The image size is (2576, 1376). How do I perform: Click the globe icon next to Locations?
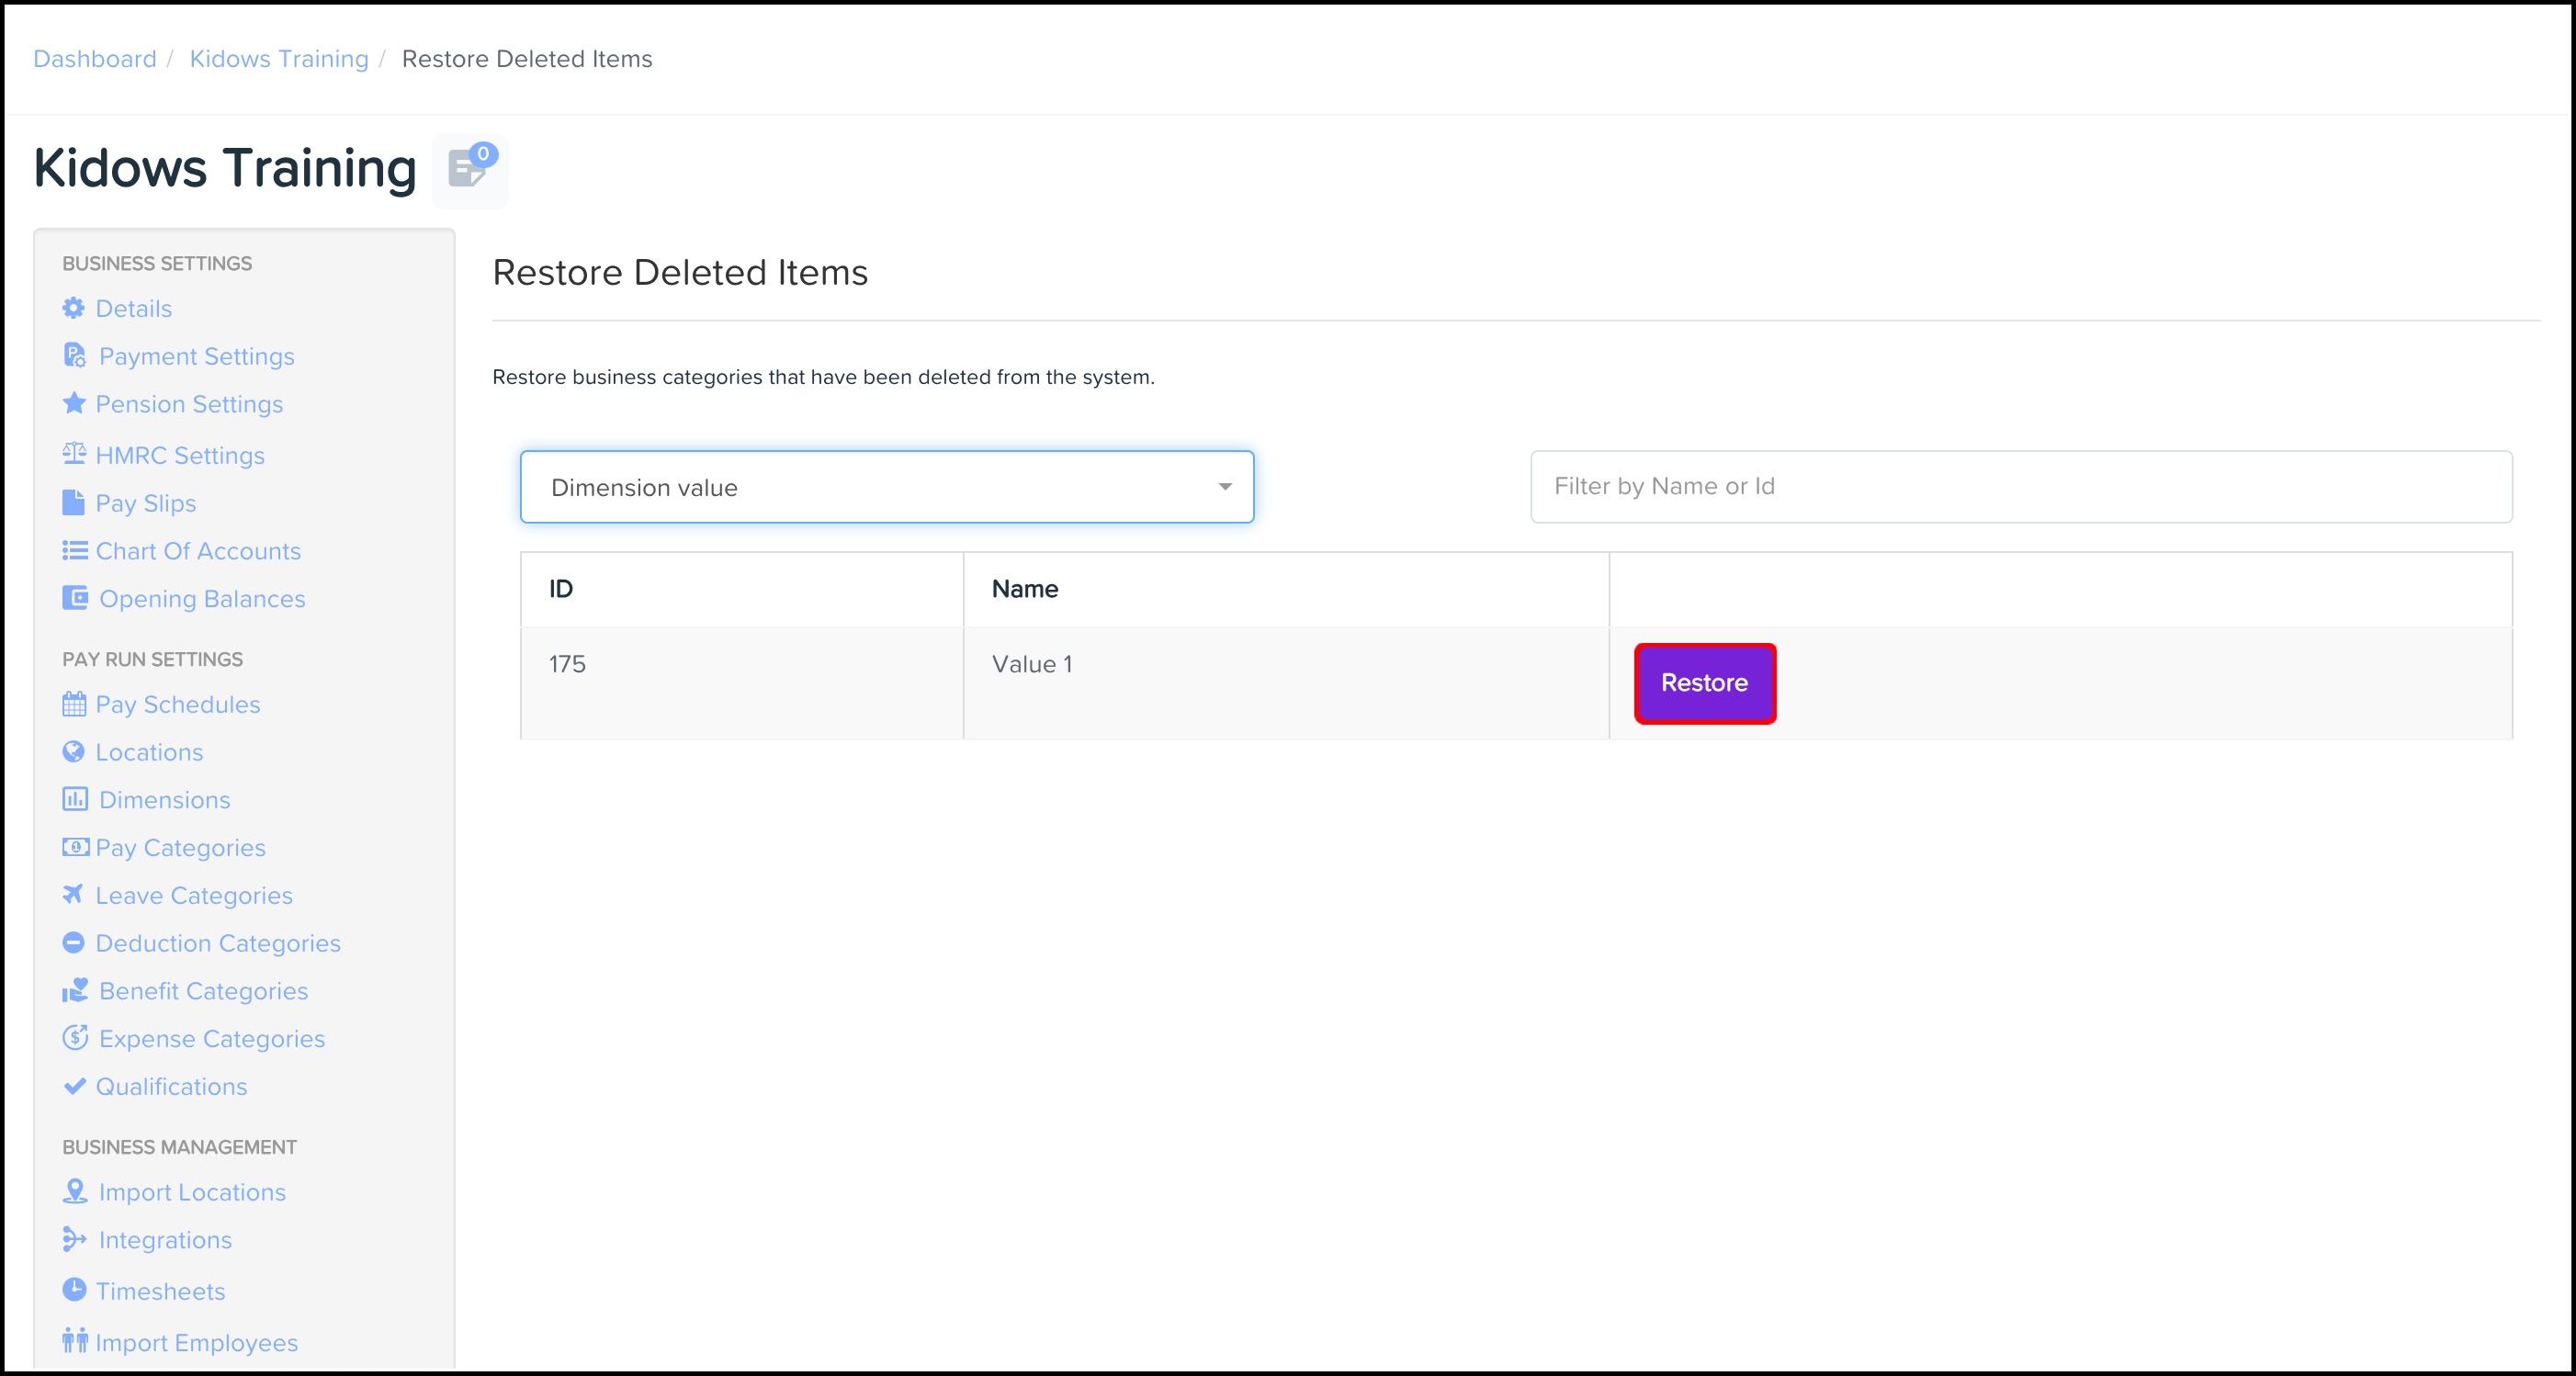coord(74,752)
